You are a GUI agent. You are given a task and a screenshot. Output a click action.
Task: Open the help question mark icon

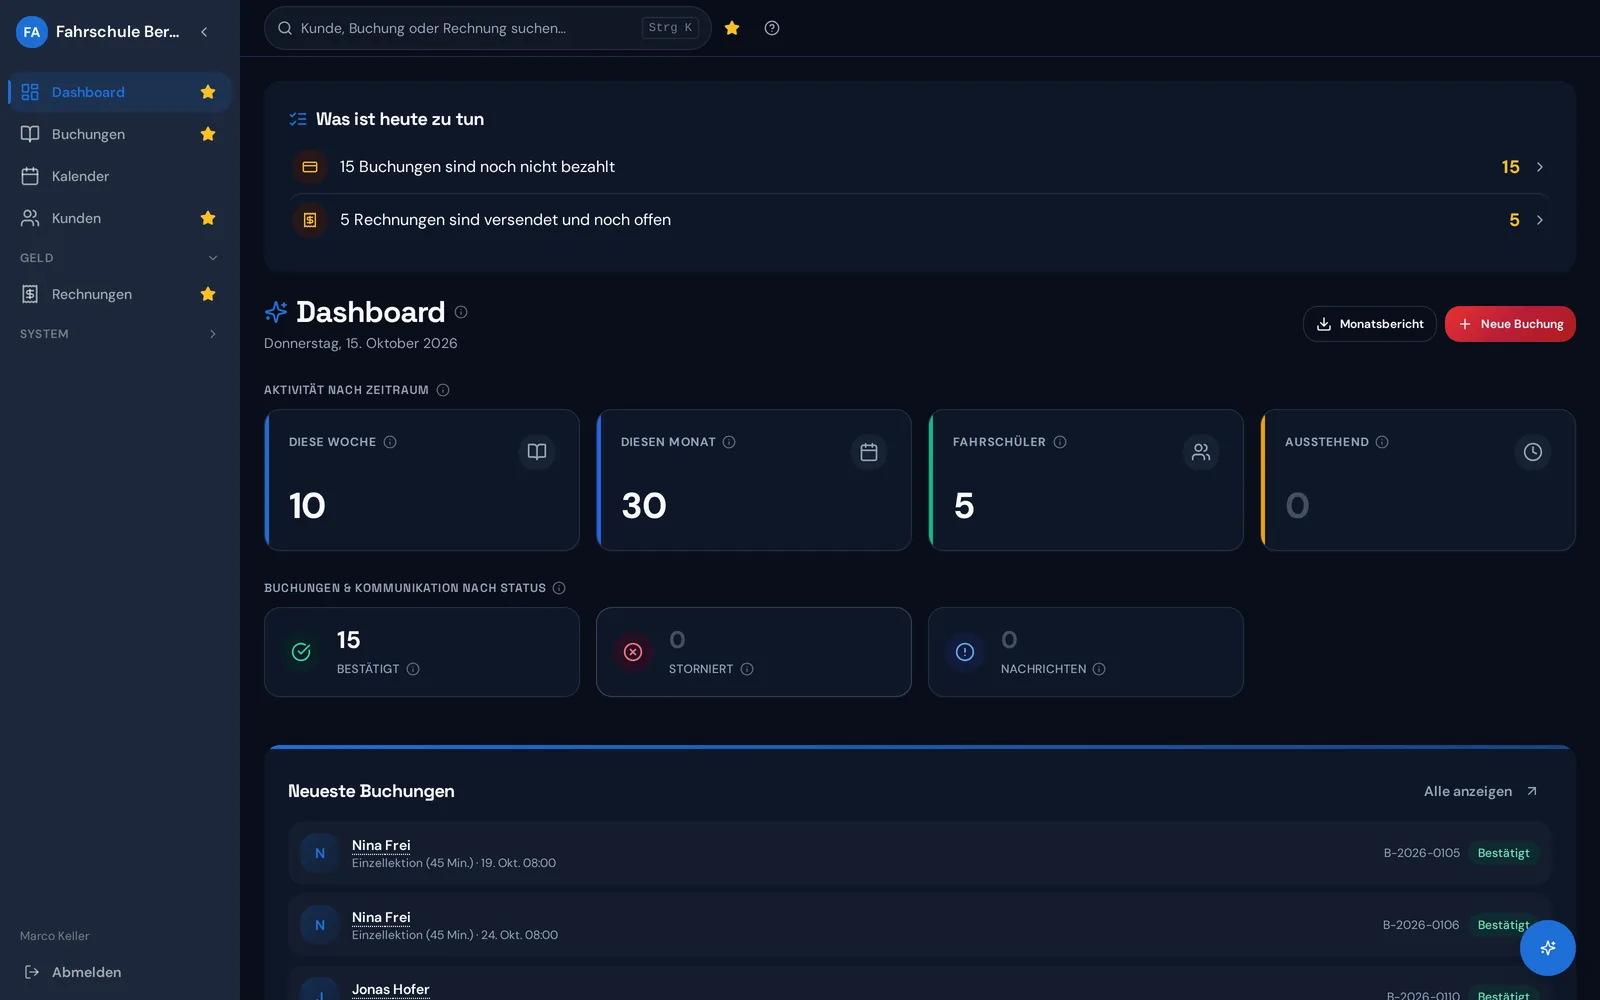pos(772,28)
